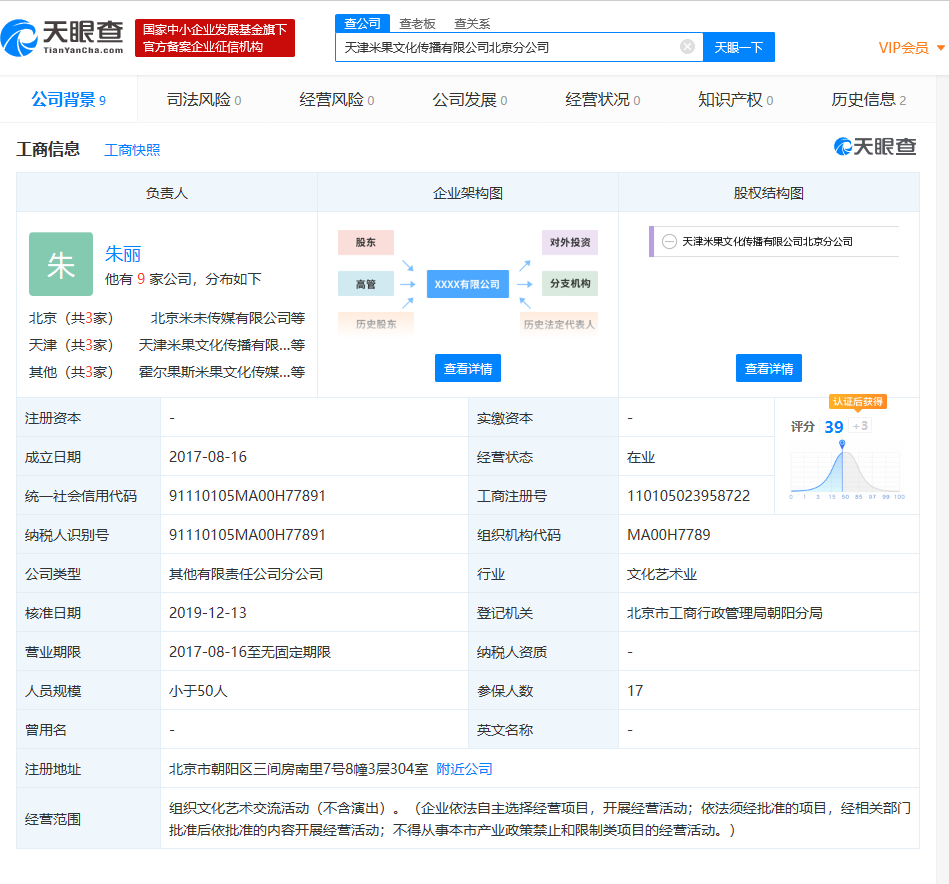Click 登记机关 value 北京市工商行政管理局朝阳分局
This screenshot has height=884, width=949.
pos(724,612)
